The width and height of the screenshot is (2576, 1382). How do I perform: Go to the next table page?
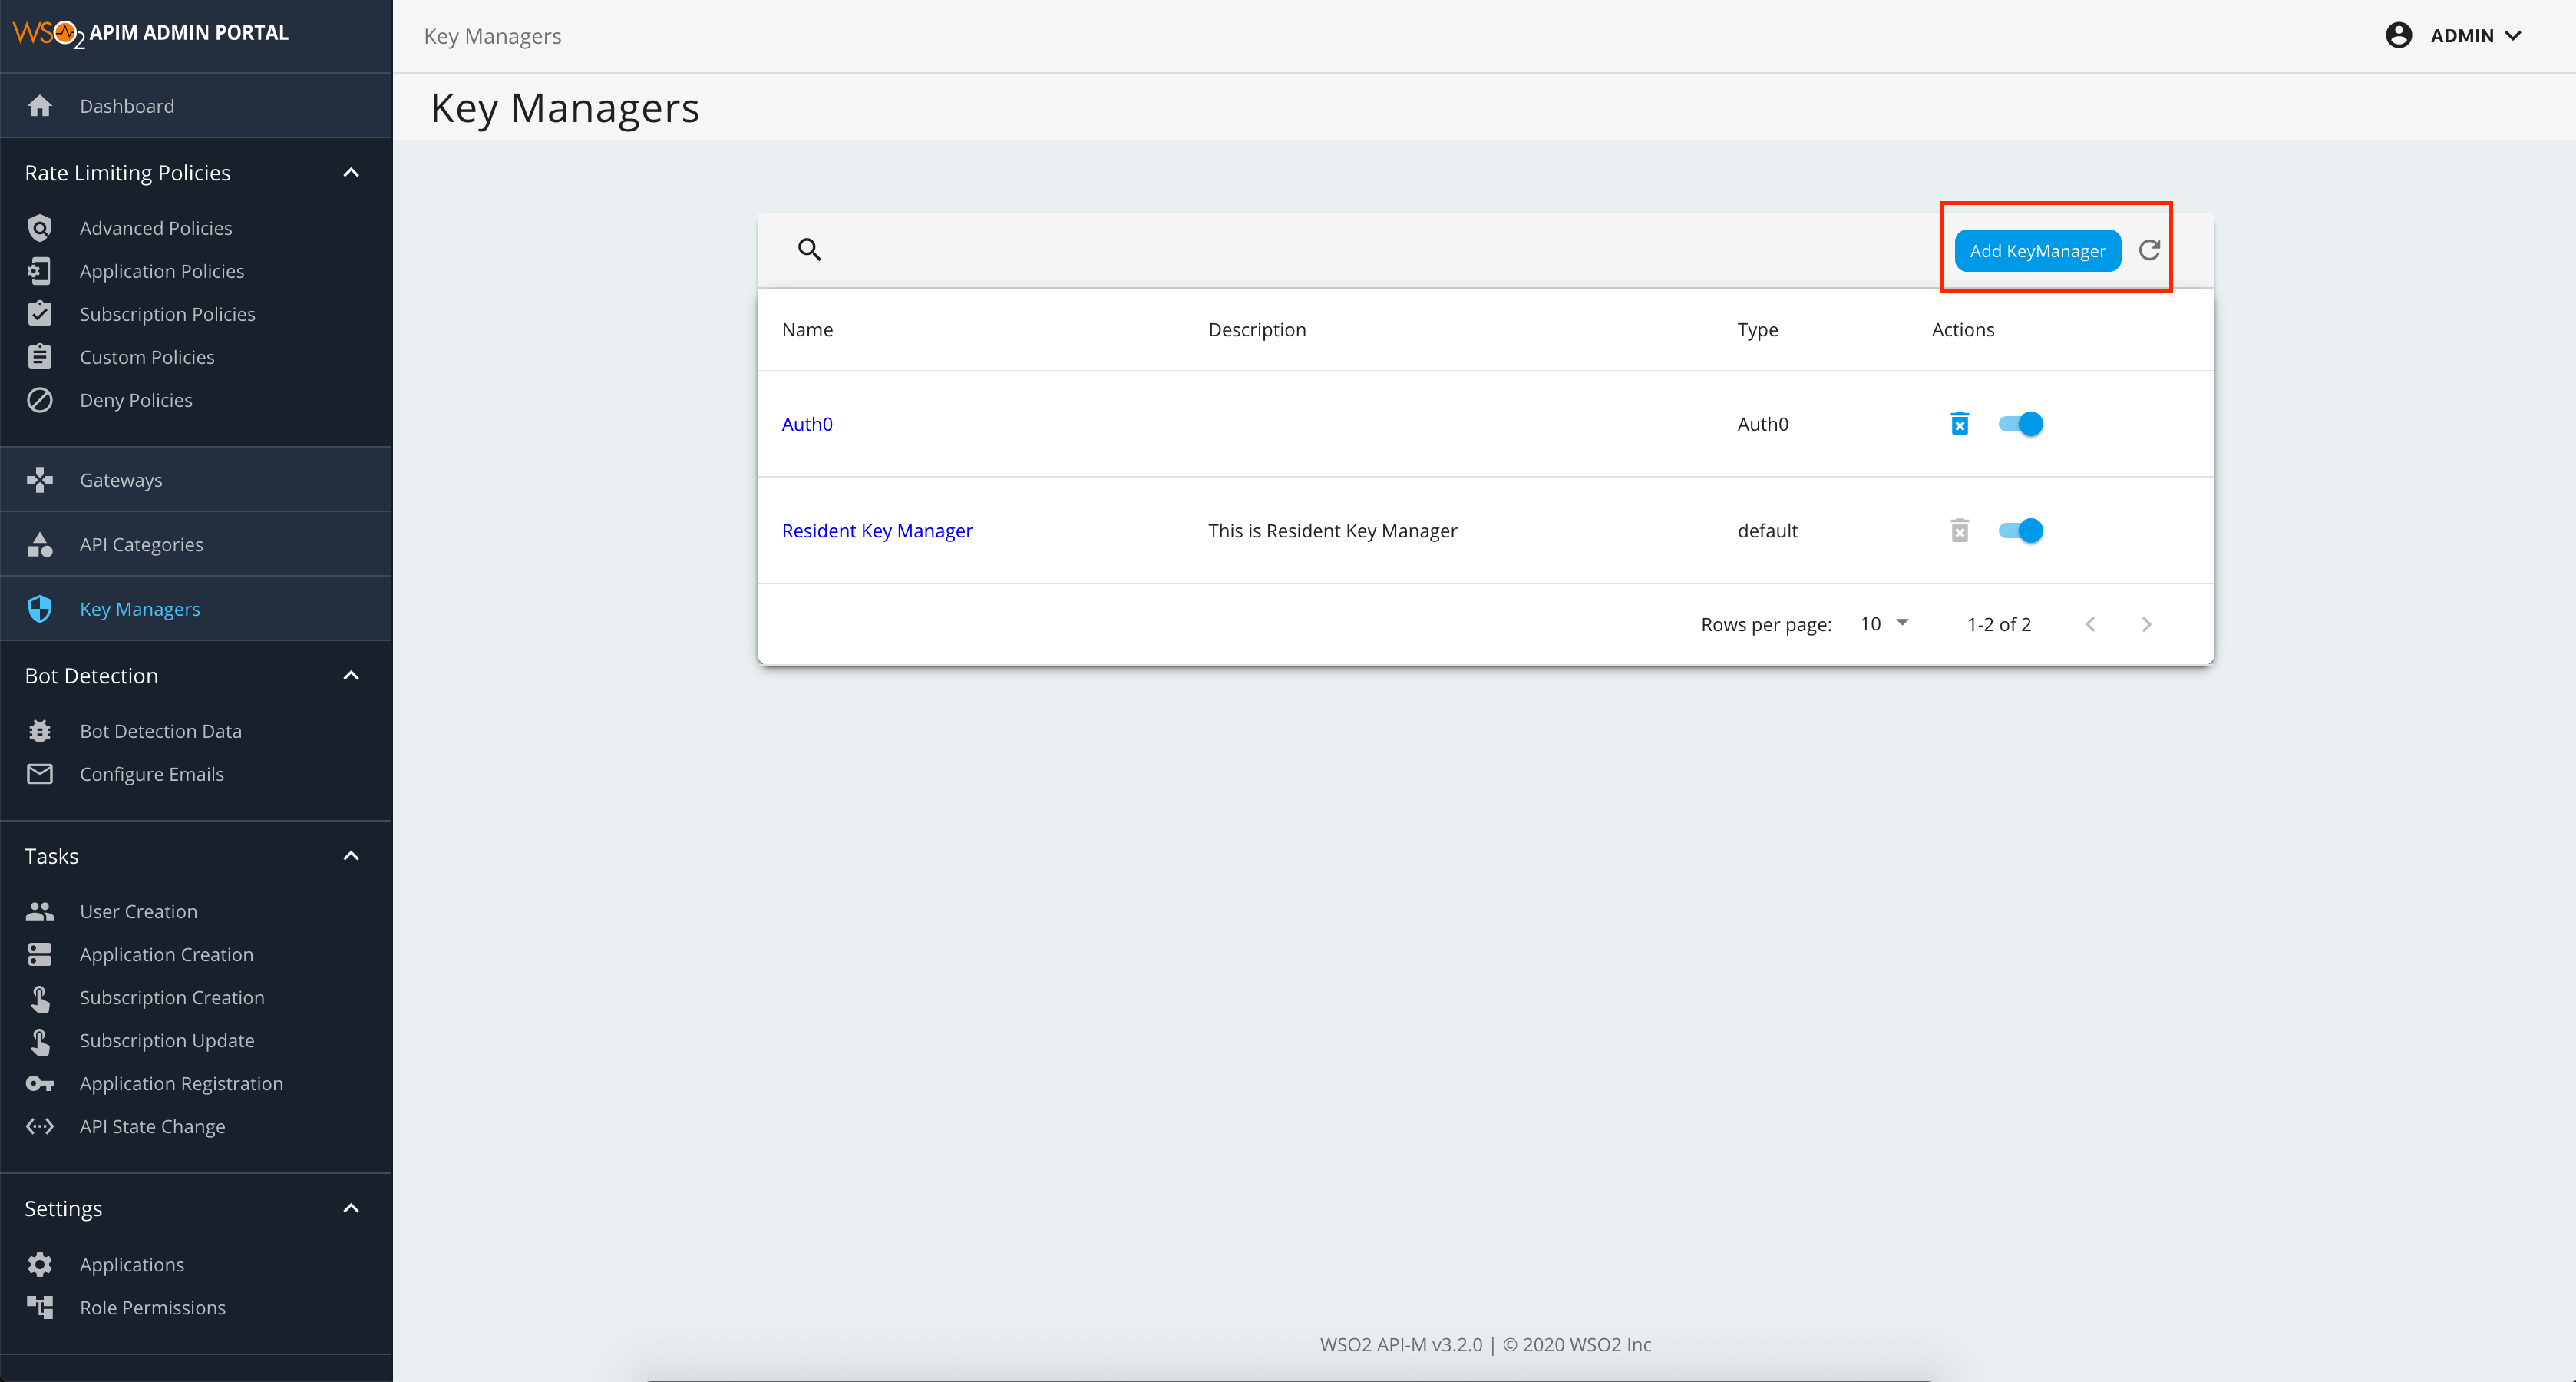(x=2146, y=625)
